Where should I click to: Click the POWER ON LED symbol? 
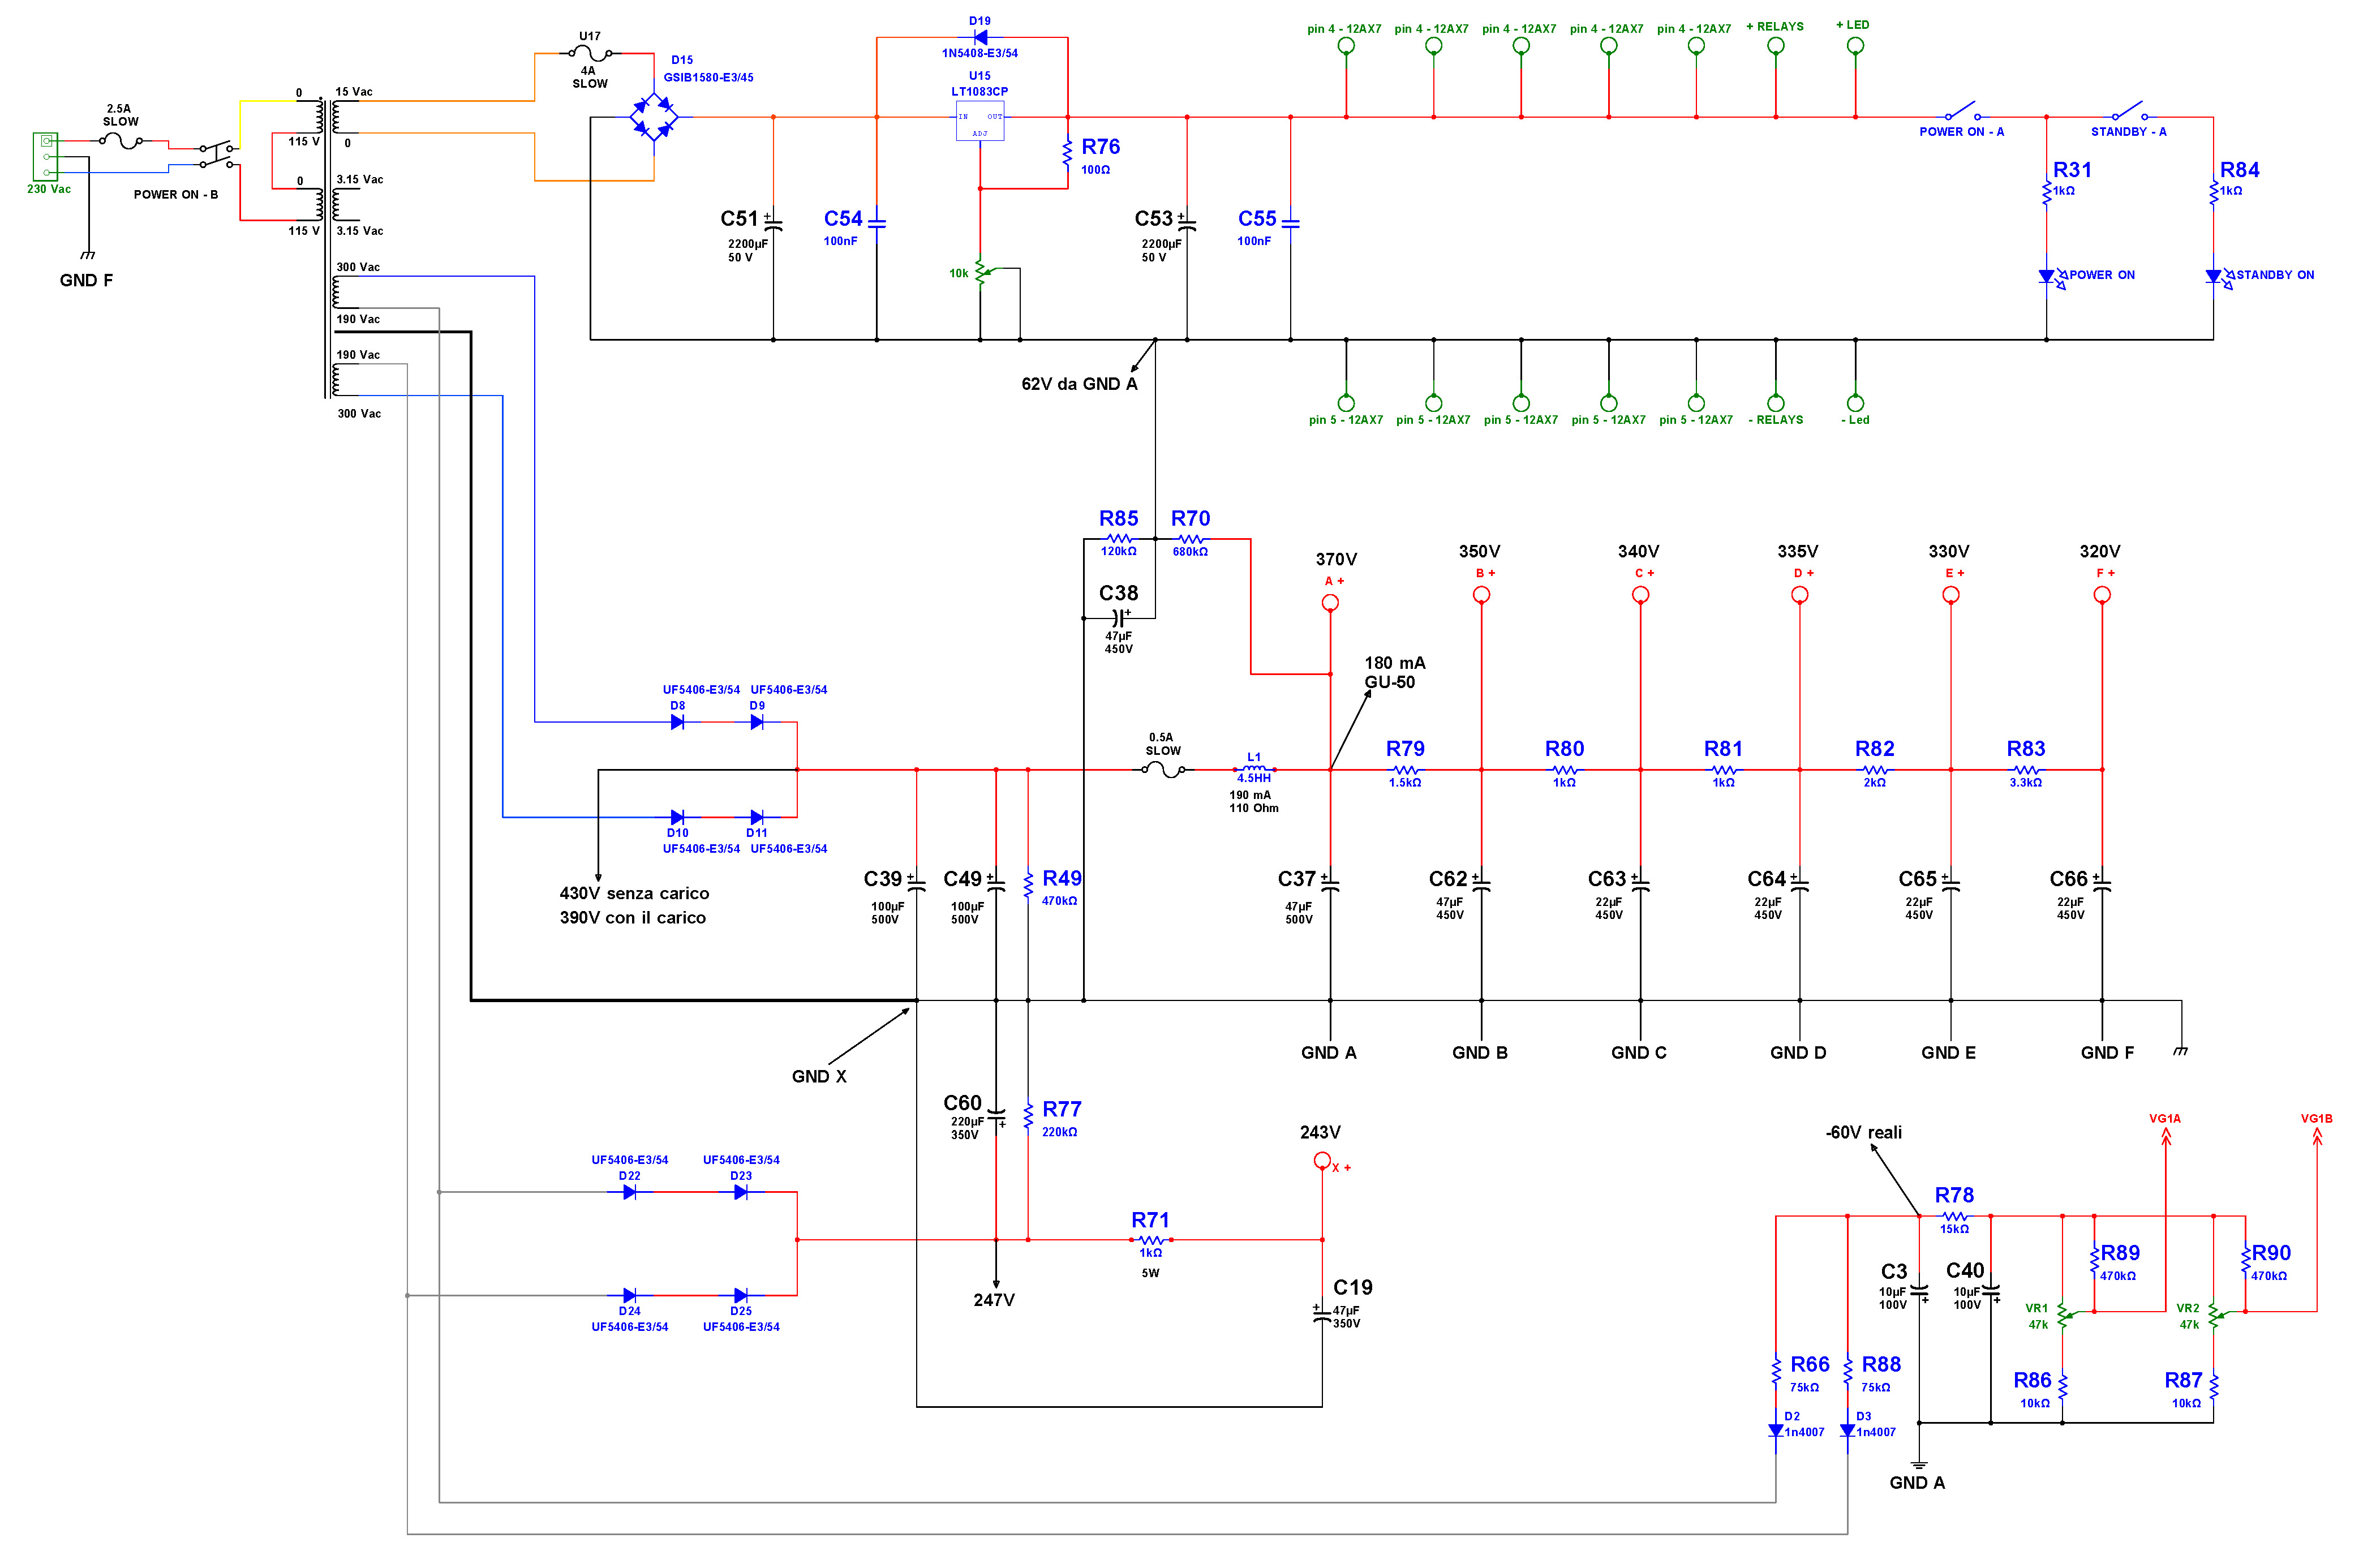[x=2047, y=276]
